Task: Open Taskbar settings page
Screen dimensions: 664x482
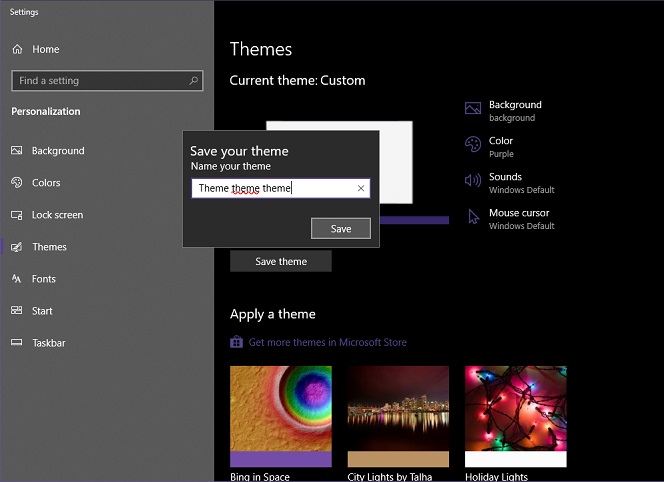Action: (x=49, y=343)
